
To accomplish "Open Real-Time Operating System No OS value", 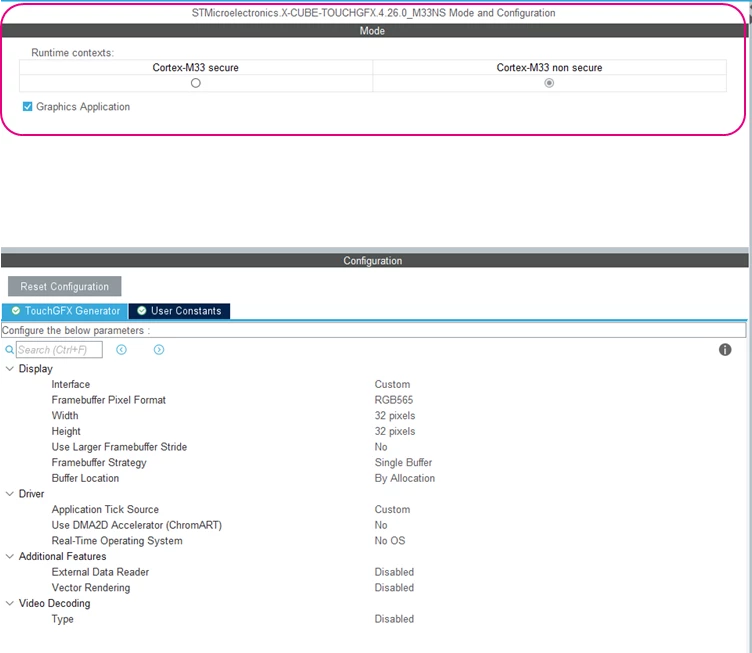I will pos(390,541).
